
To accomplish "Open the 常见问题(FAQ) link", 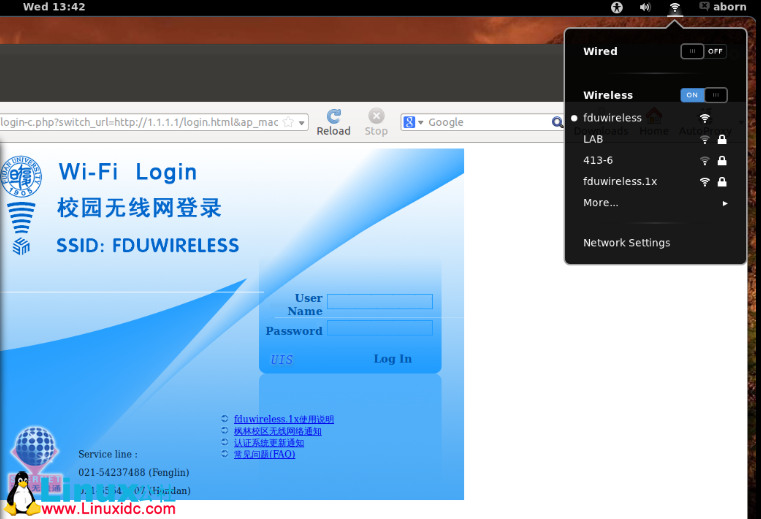I will [x=264, y=454].
